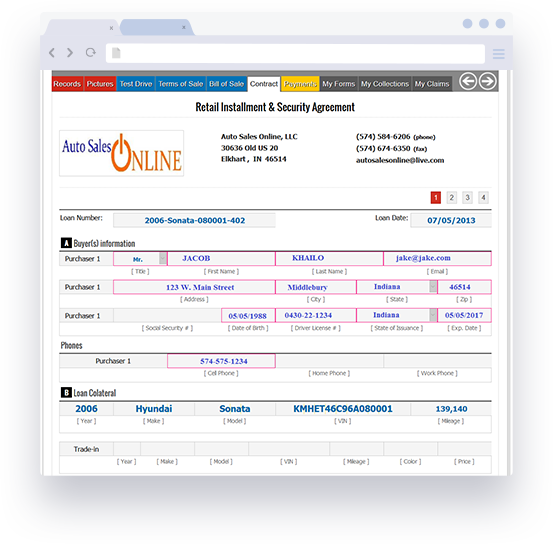Click the browser address bar
The height and width of the screenshot is (544, 553).
(x=295, y=53)
